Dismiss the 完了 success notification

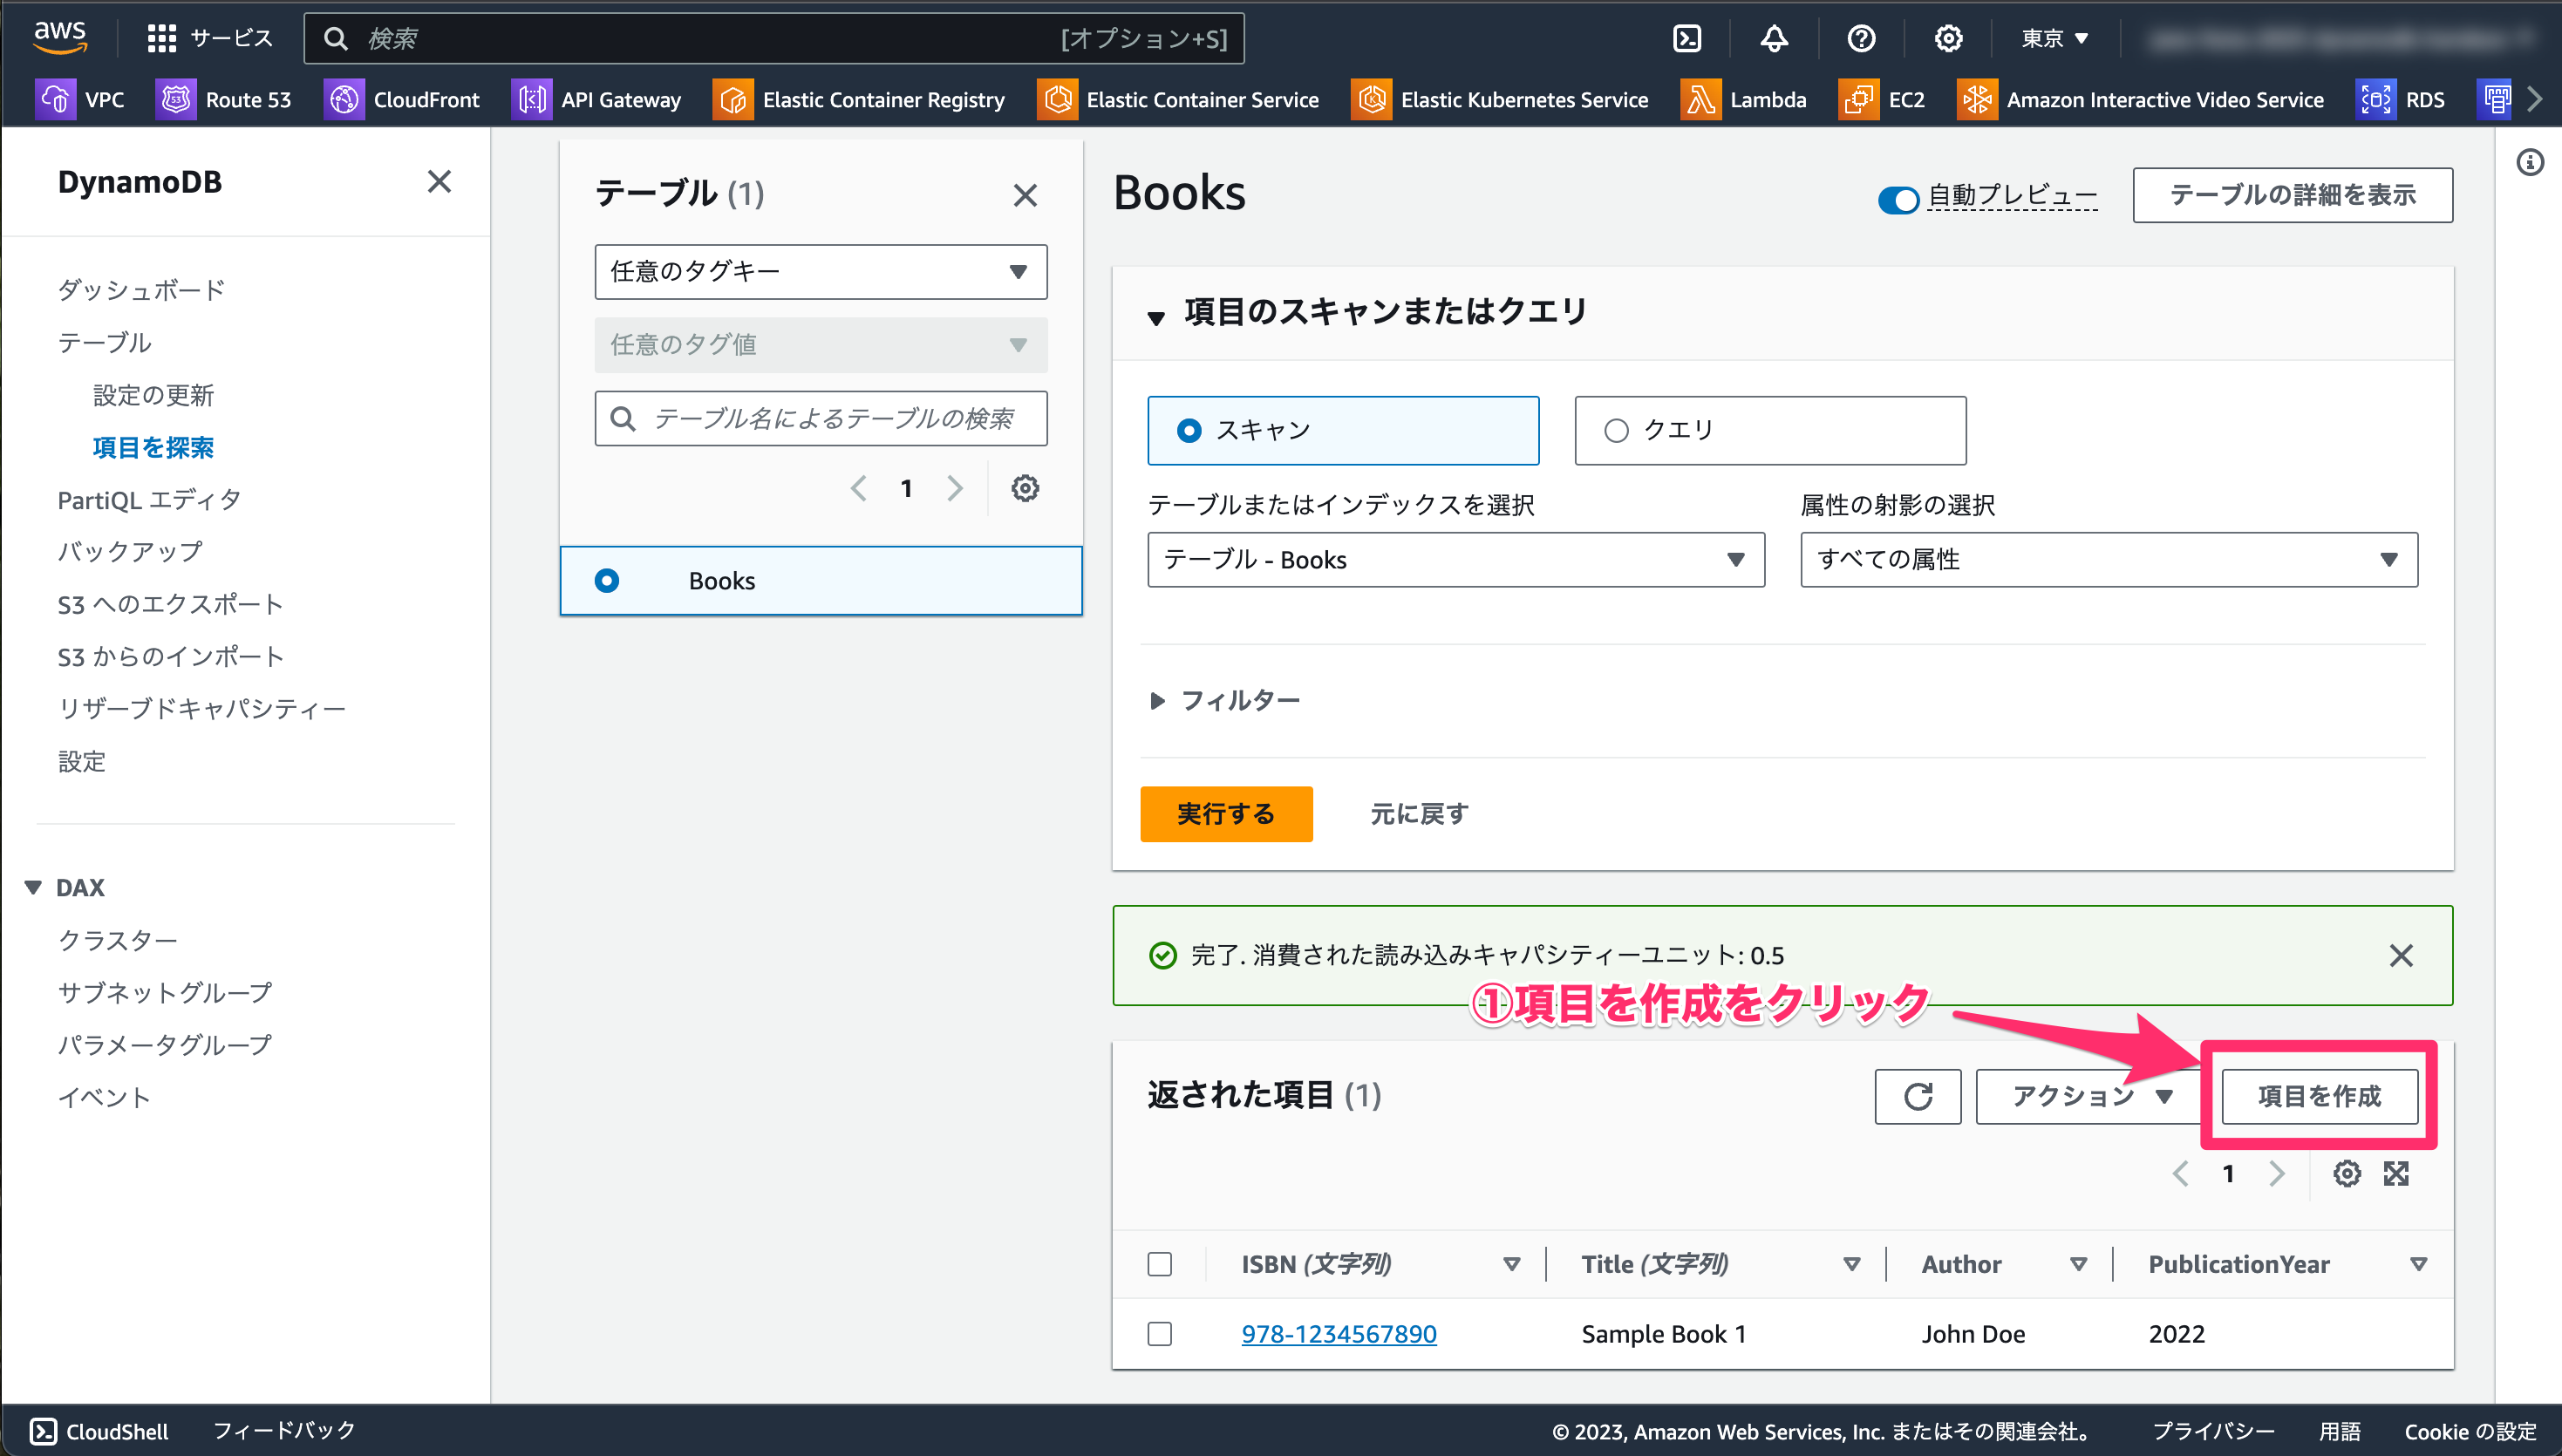coord(2401,955)
